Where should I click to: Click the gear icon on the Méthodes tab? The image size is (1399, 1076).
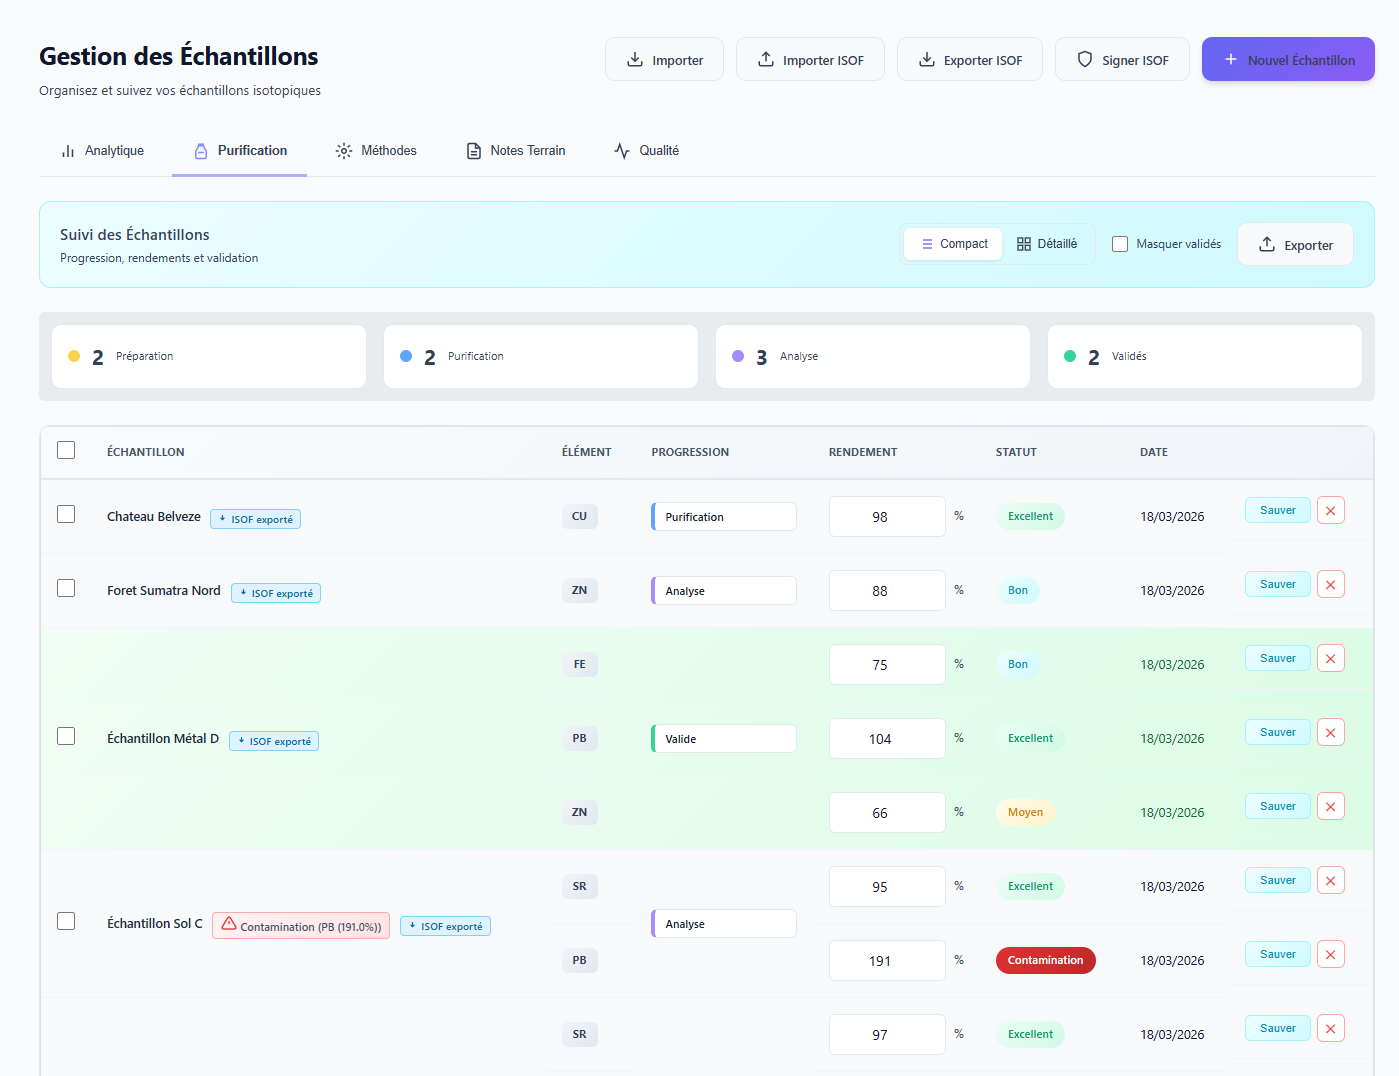(344, 151)
